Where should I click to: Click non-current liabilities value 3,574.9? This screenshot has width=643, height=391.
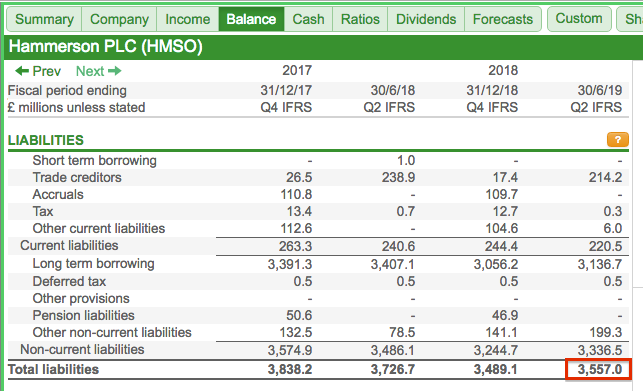coord(290,350)
